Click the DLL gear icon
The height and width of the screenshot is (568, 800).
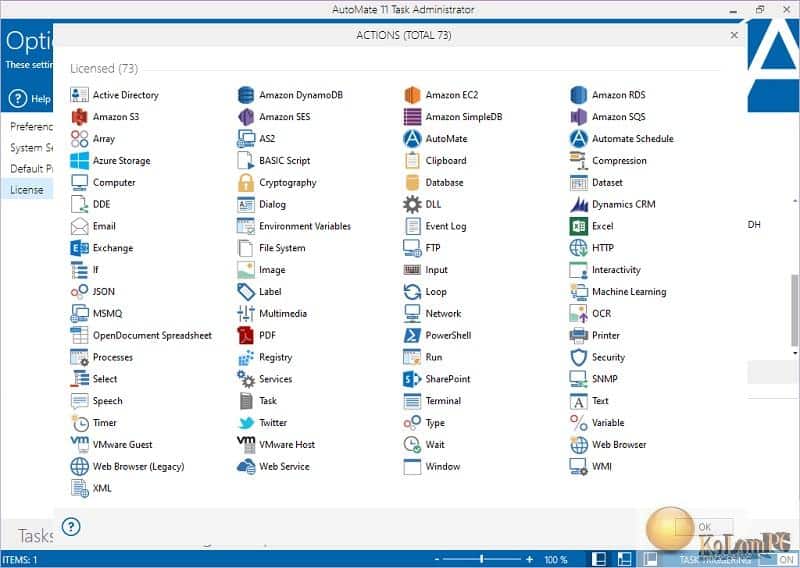412,205
